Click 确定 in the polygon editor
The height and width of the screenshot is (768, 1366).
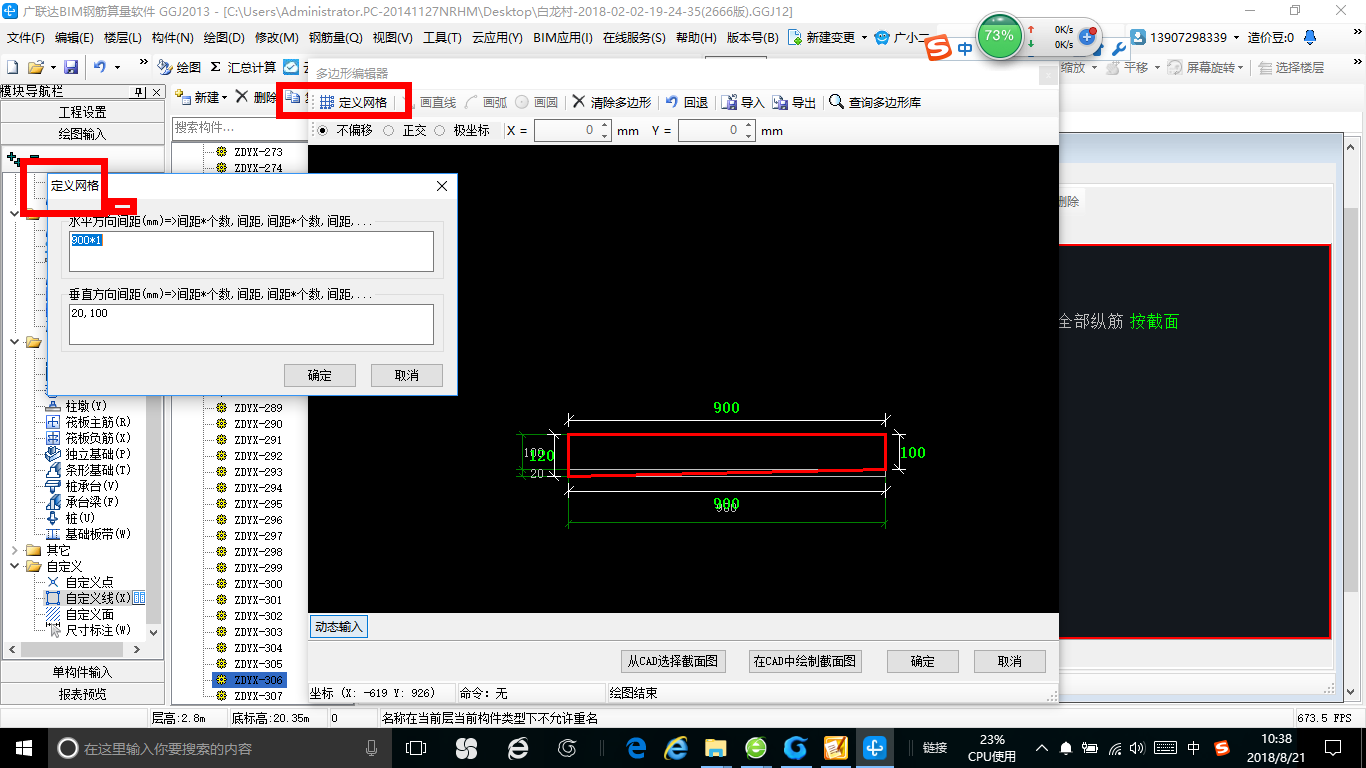[x=923, y=661]
